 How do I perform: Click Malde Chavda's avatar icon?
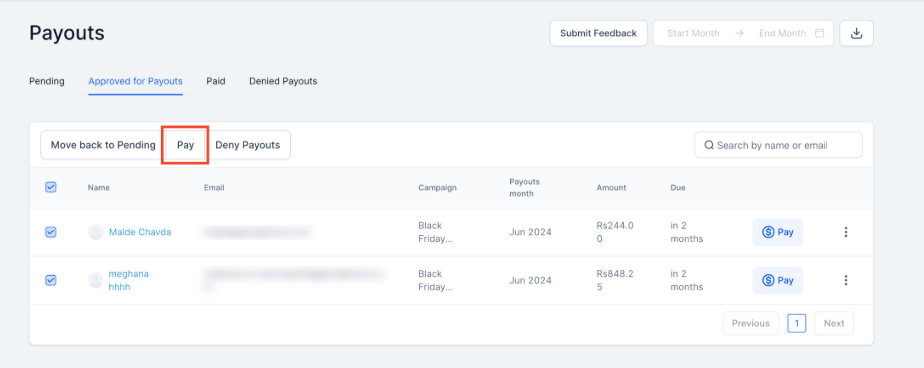95,232
